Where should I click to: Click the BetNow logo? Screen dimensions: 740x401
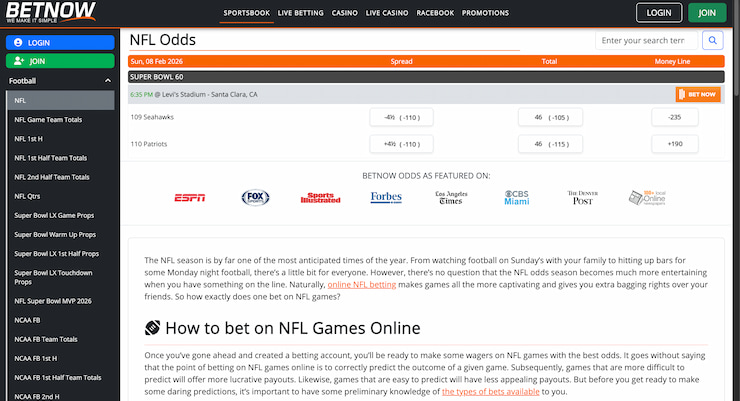[x=50, y=12]
